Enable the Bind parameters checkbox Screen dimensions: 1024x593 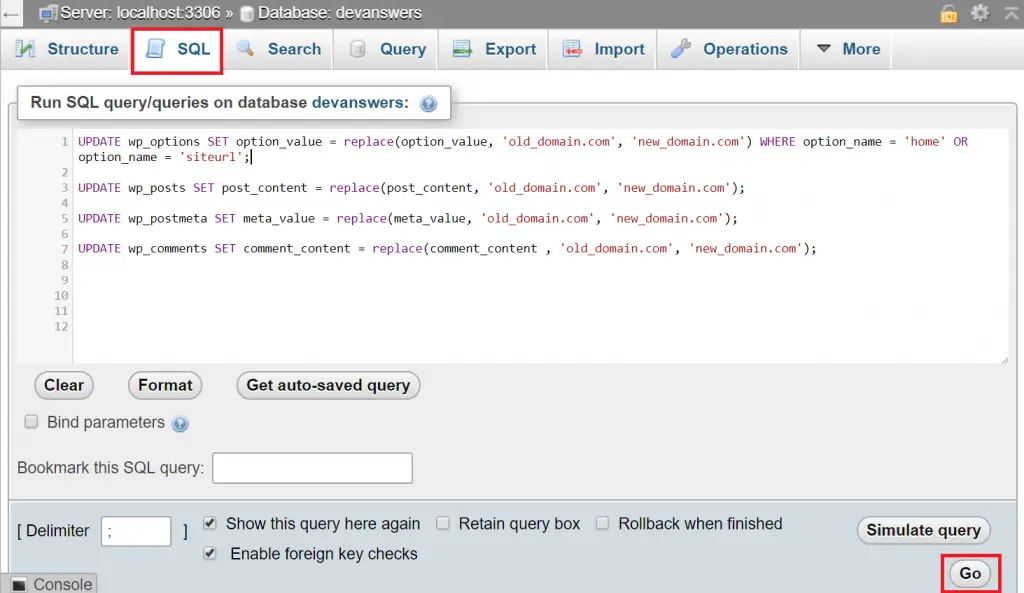tap(31, 422)
